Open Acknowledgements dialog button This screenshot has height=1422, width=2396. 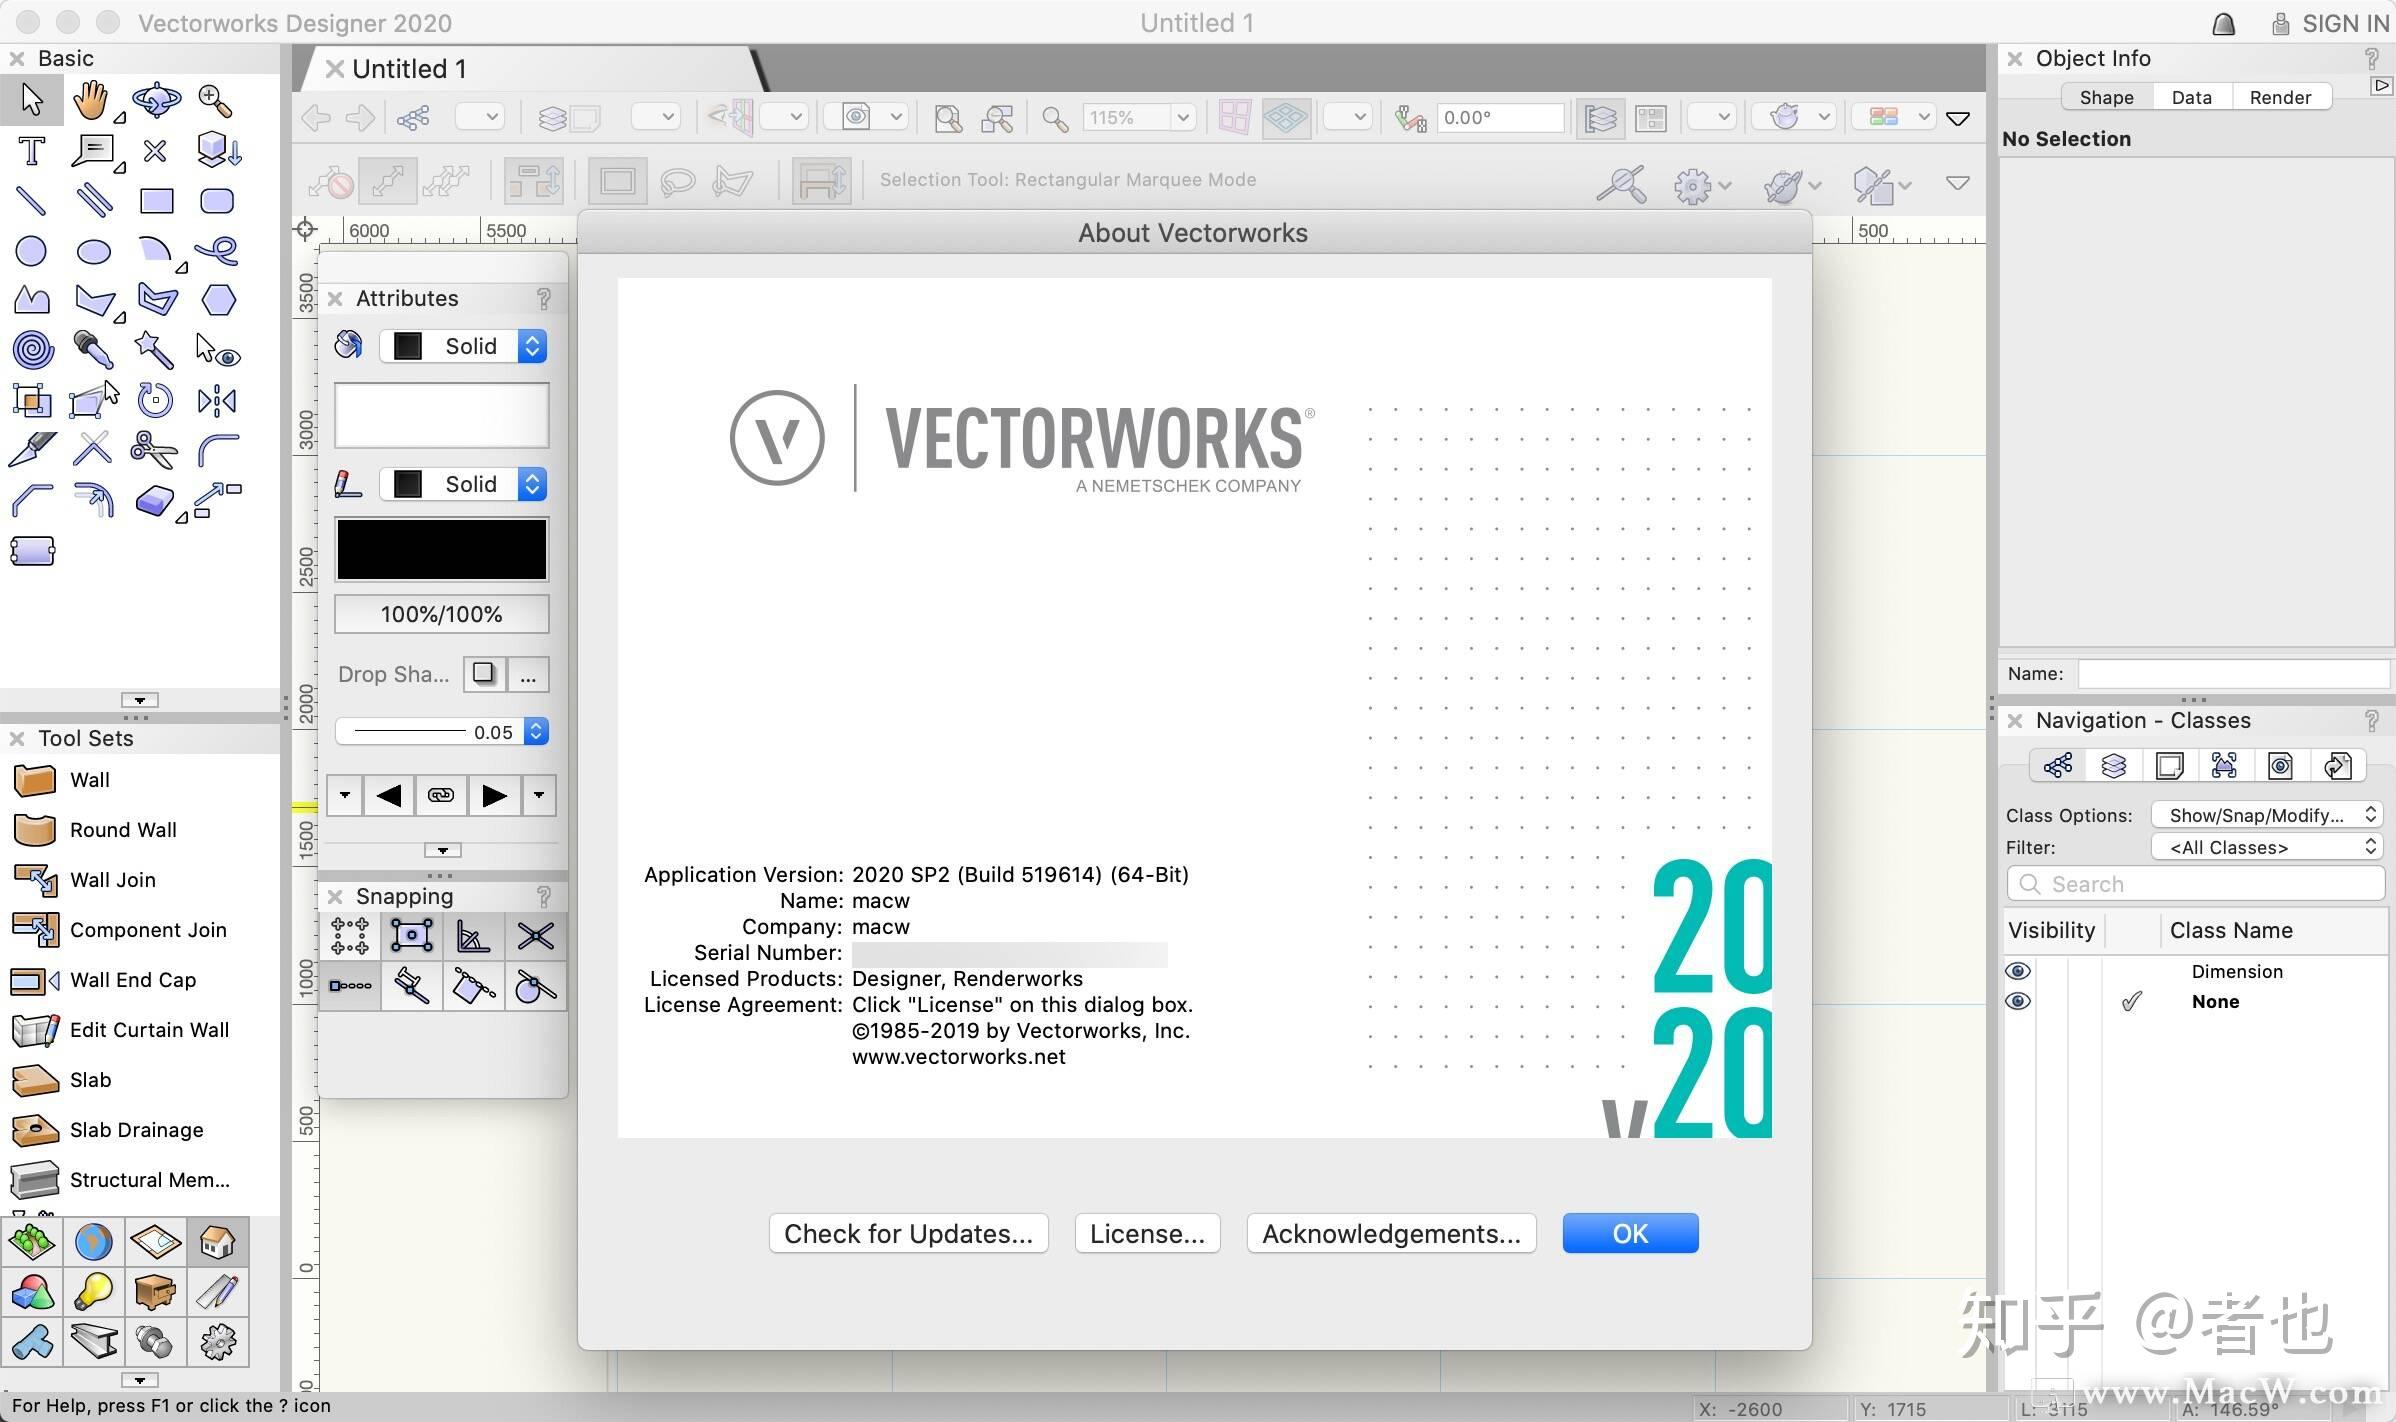(x=1391, y=1233)
